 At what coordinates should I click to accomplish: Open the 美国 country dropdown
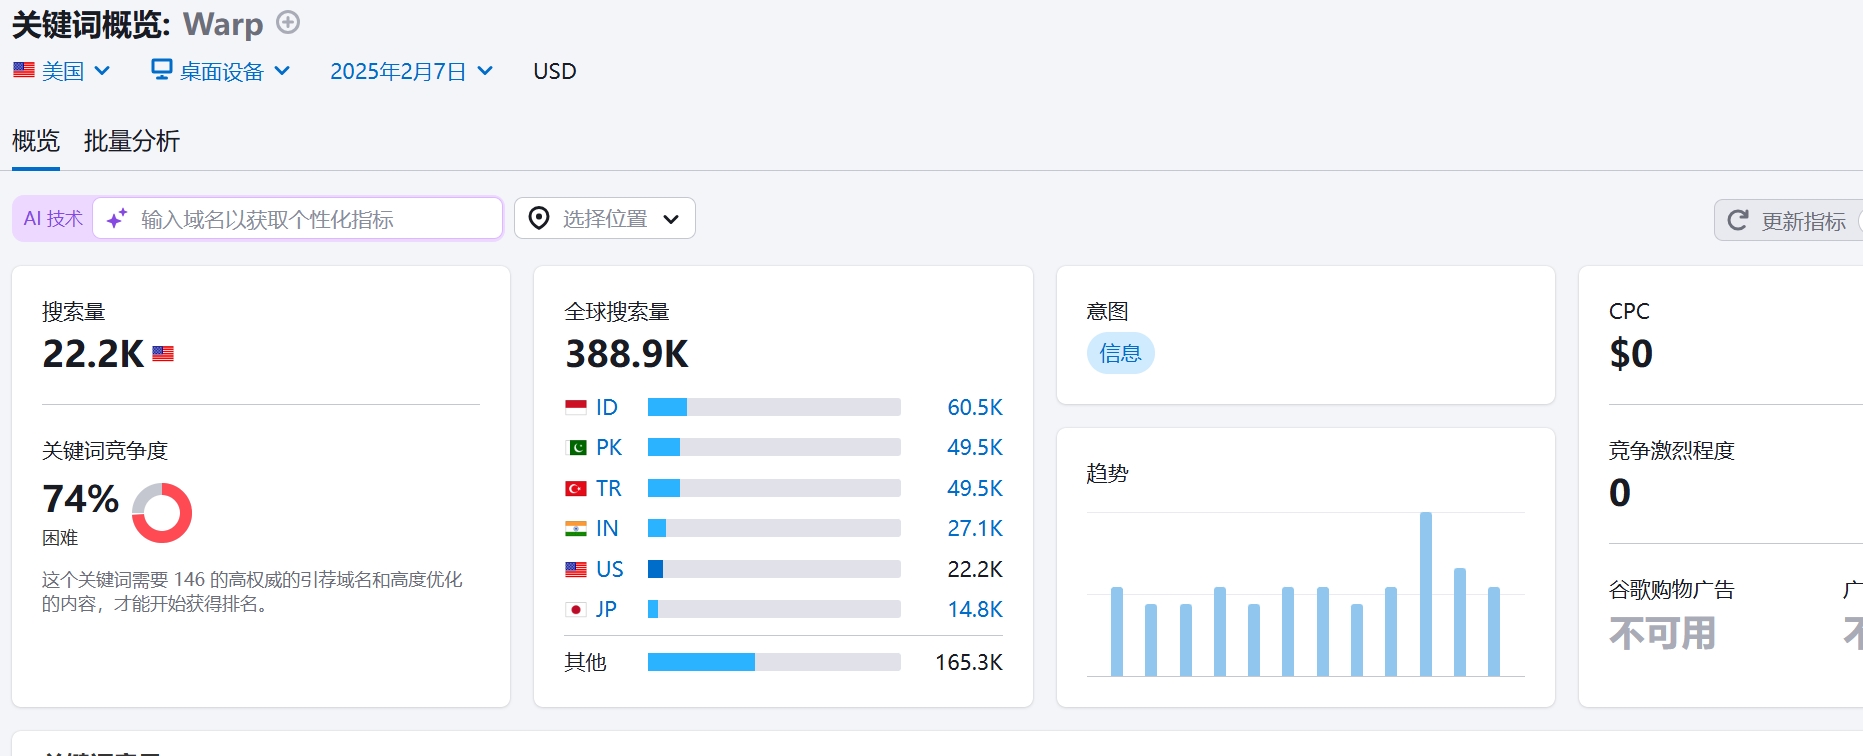pos(62,71)
